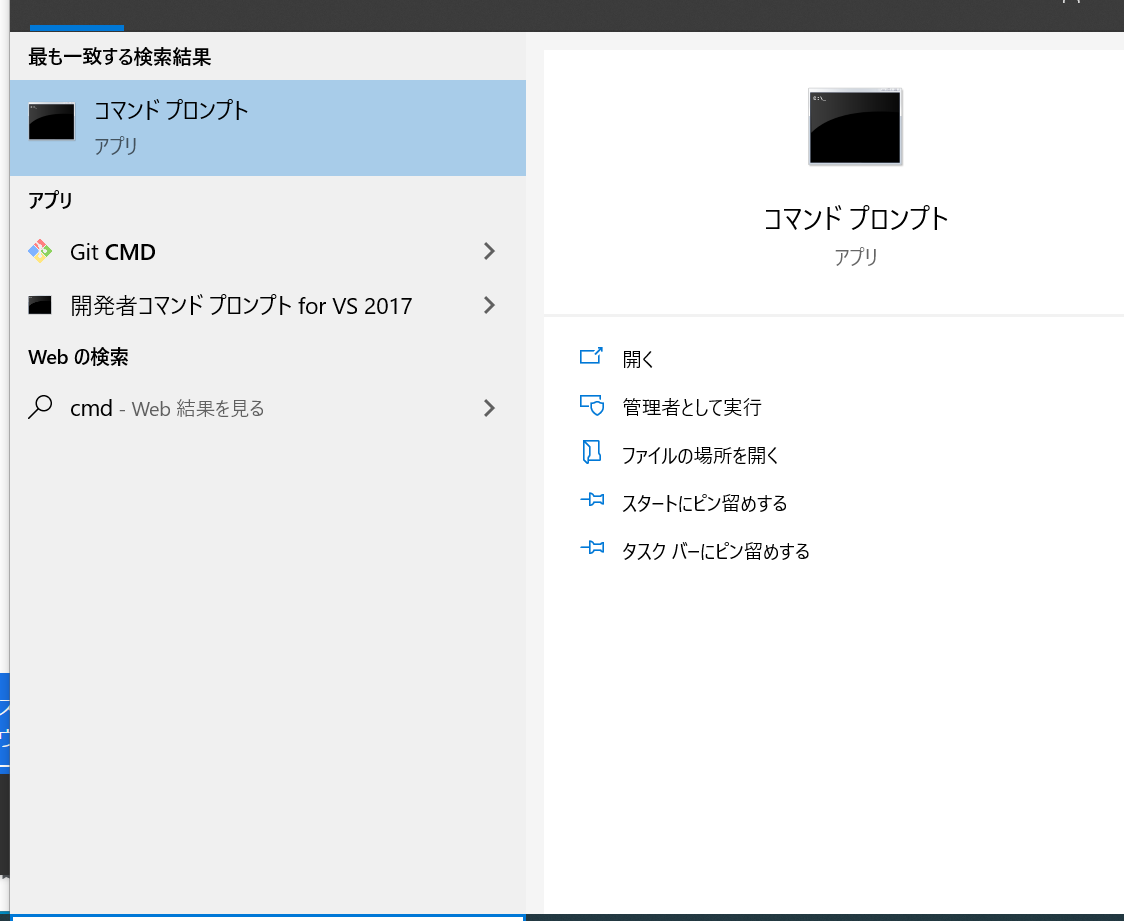Click the 管理者として実行 shield icon
Viewport: 1124px width, 921px height.
tap(592, 404)
